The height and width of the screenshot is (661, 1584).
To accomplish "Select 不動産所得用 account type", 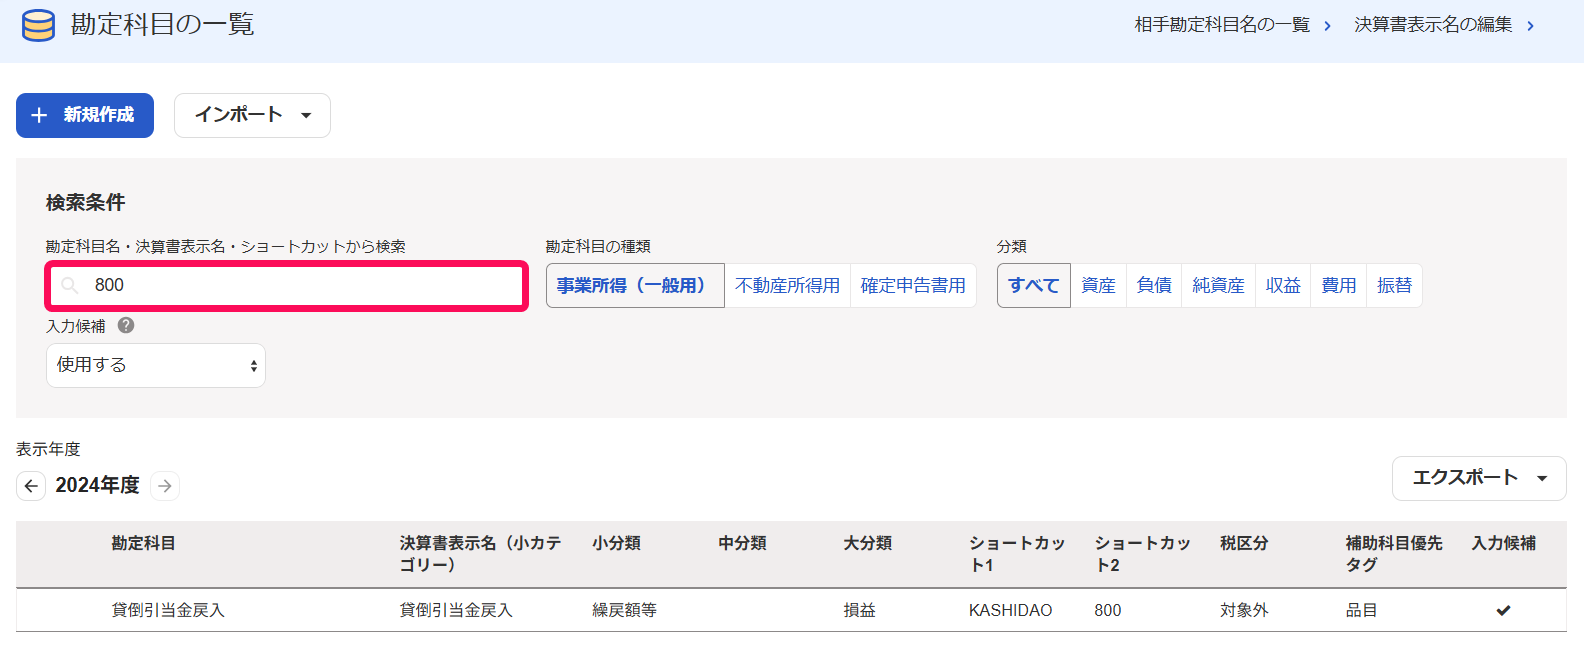I will point(787,286).
